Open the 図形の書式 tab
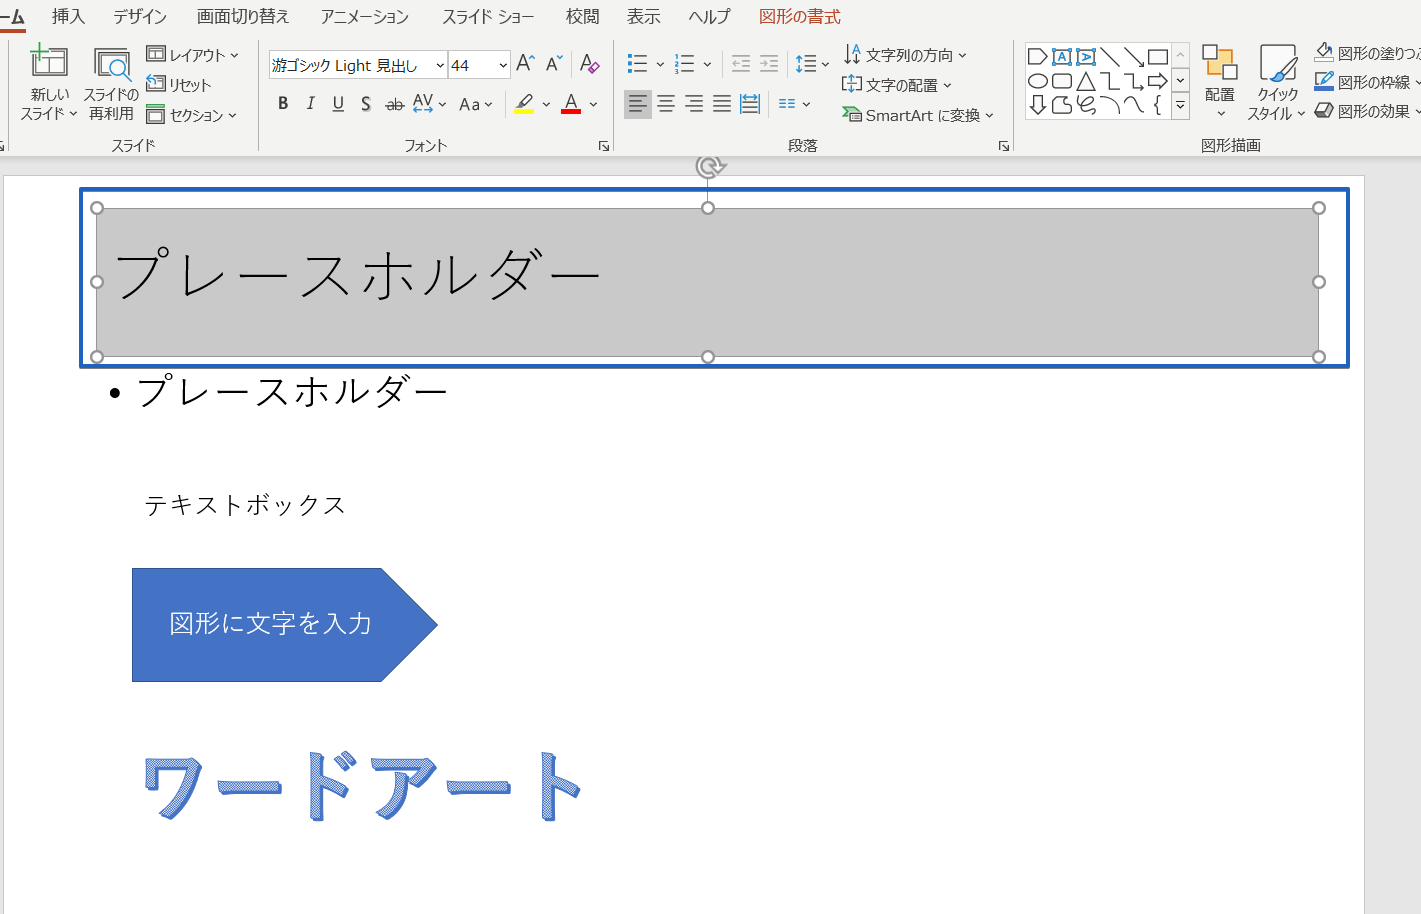Viewport: 1421px width, 914px height. click(799, 16)
